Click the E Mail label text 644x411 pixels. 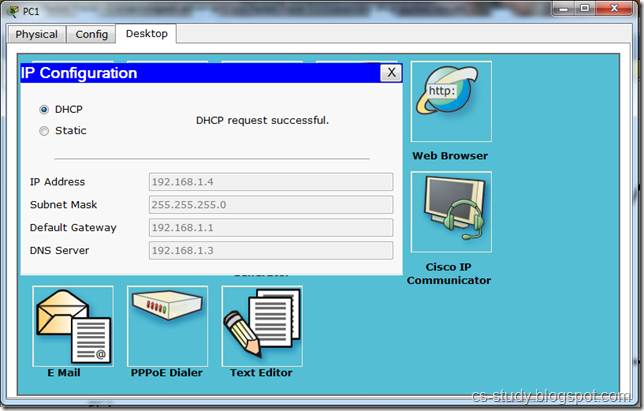[x=64, y=373]
